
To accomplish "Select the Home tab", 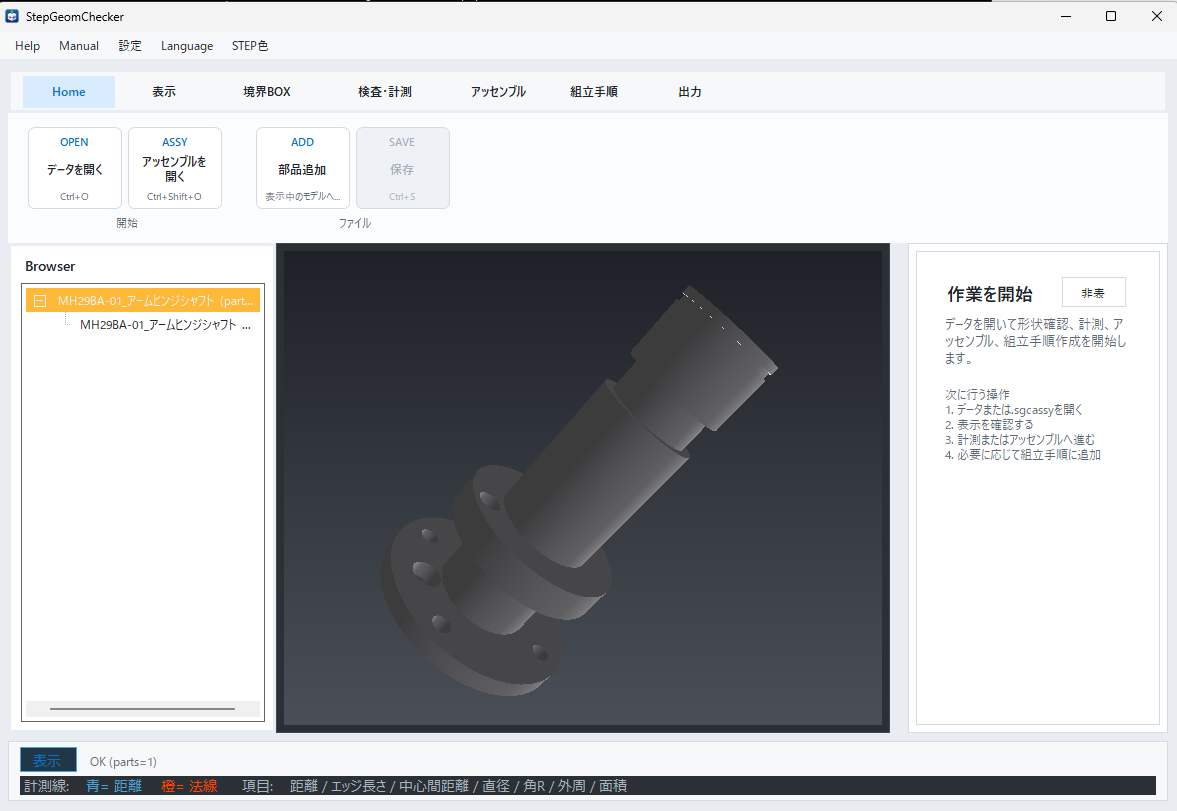I will [x=69, y=92].
